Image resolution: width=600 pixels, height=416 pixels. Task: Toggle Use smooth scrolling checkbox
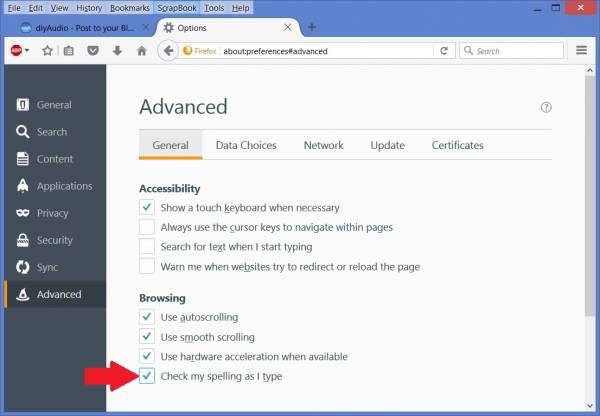(x=147, y=337)
